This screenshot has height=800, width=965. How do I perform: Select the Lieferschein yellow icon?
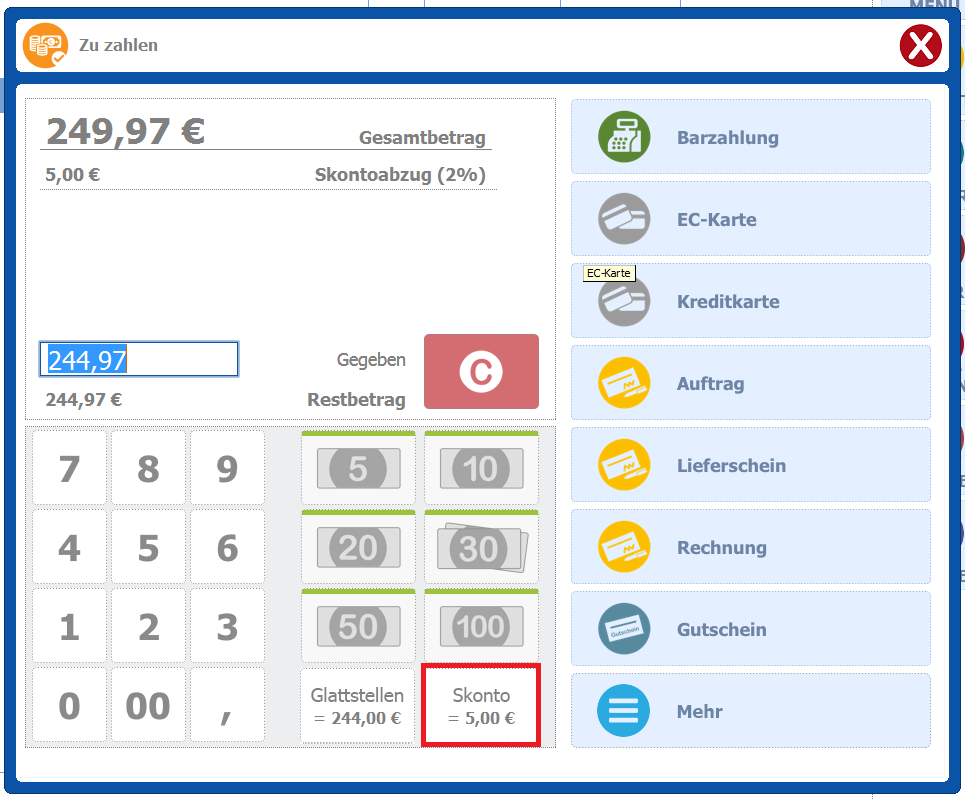point(624,465)
